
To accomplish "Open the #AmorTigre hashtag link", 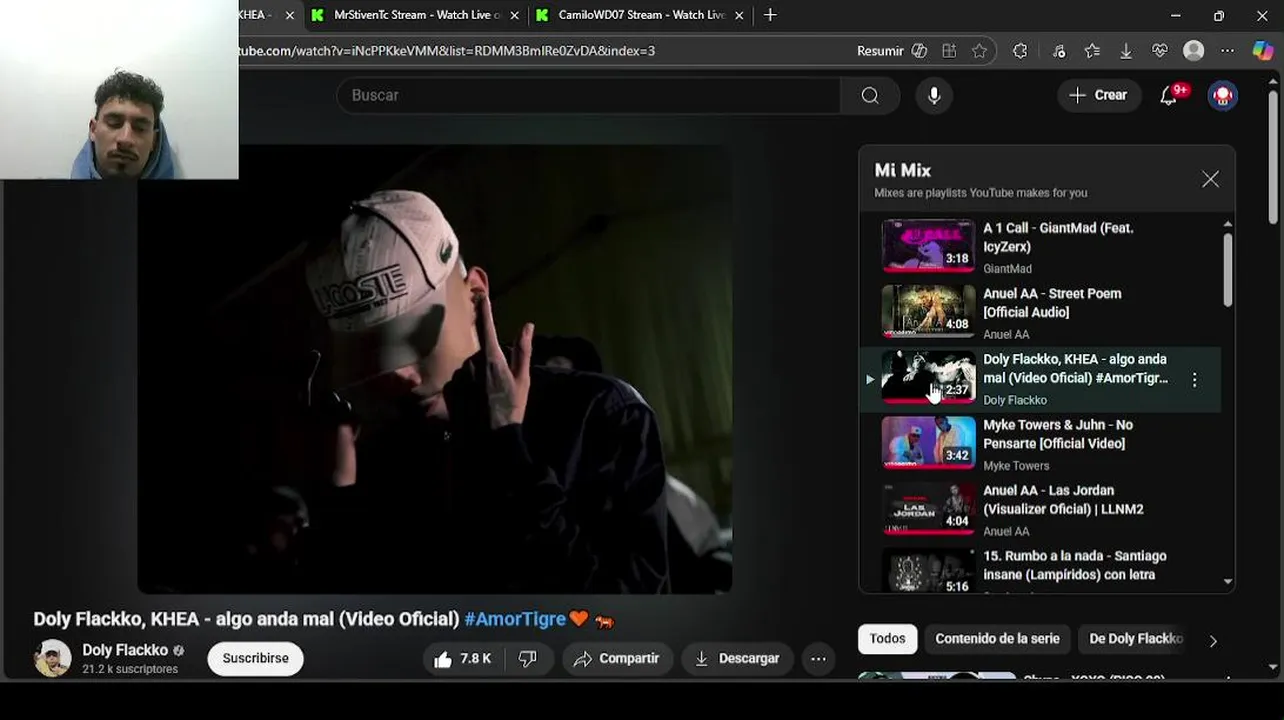I will click(x=515, y=619).
